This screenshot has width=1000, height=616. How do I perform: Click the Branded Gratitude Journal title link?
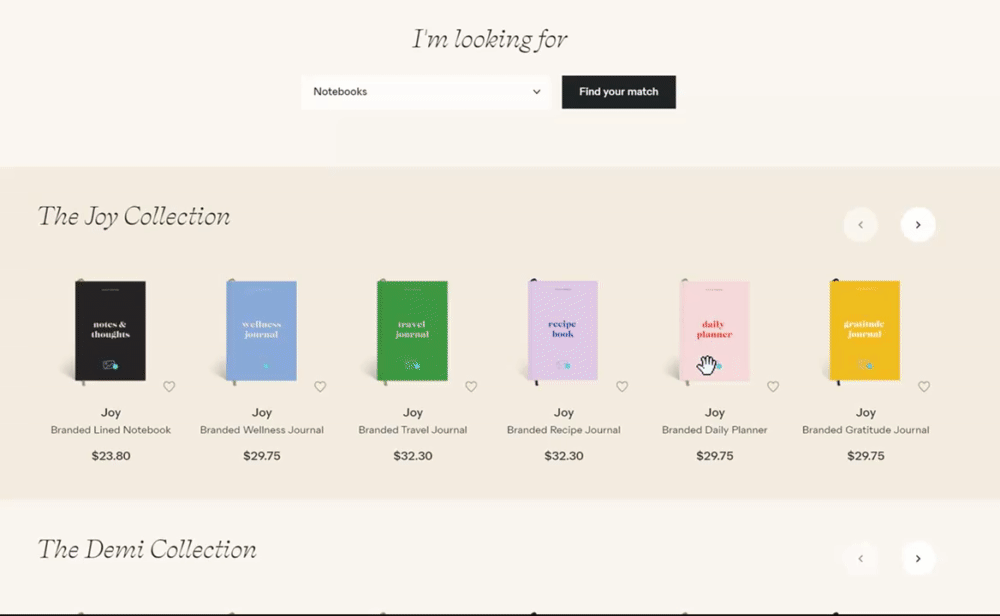[x=865, y=430]
